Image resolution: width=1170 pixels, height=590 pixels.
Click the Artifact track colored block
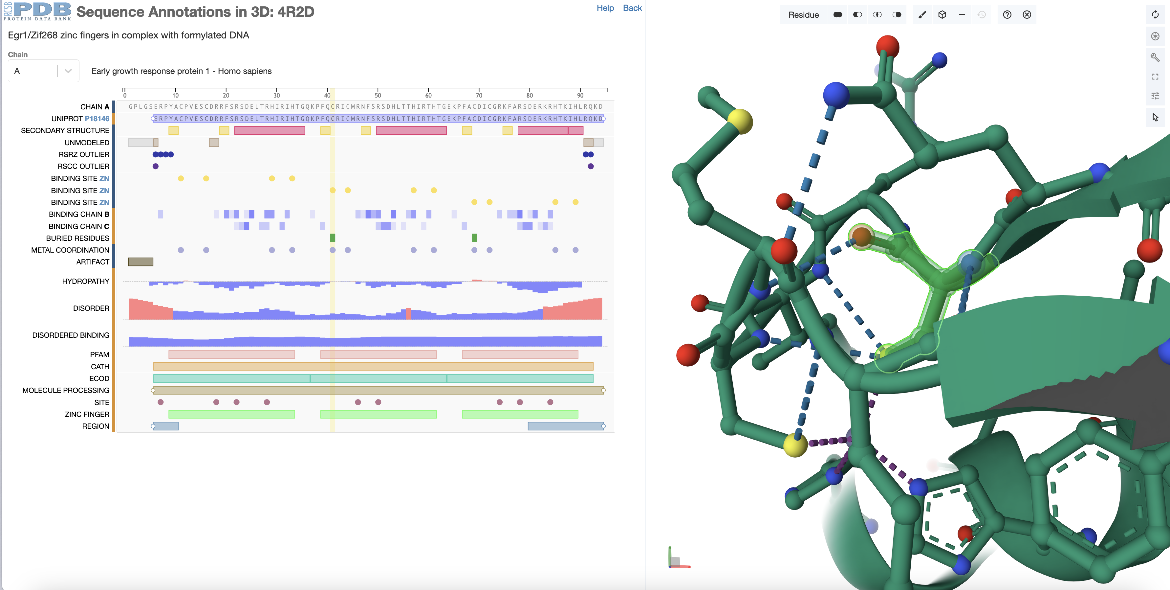[140, 262]
